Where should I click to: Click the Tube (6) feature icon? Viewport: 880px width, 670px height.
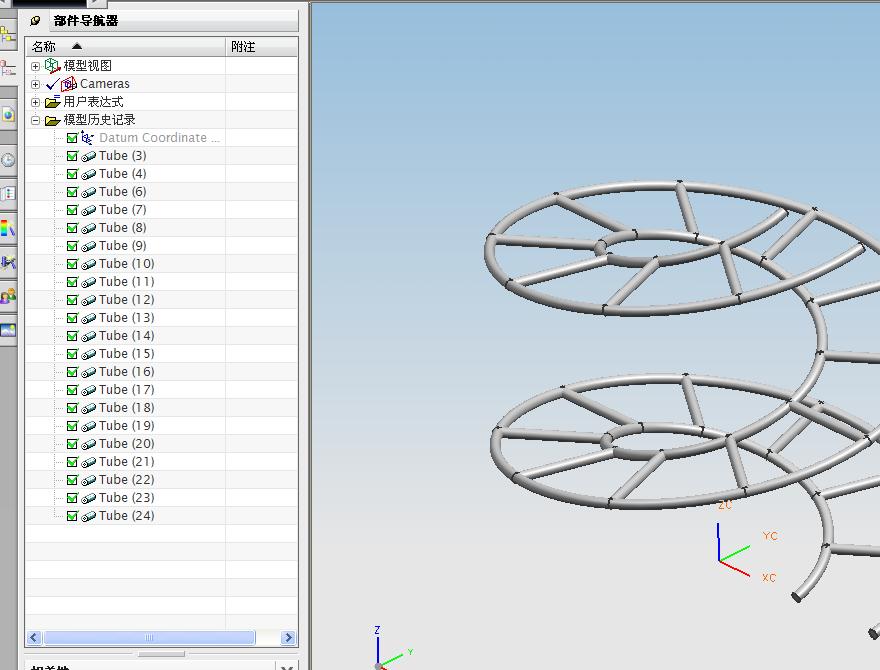pyautogui.click(x=88, y=192)
